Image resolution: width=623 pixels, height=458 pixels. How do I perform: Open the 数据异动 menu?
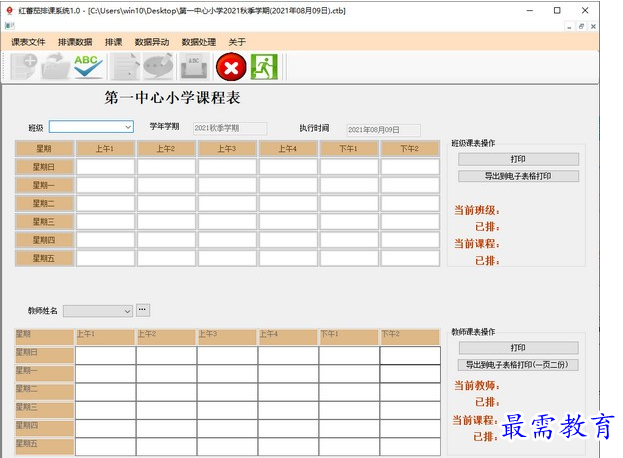point(152,42)
